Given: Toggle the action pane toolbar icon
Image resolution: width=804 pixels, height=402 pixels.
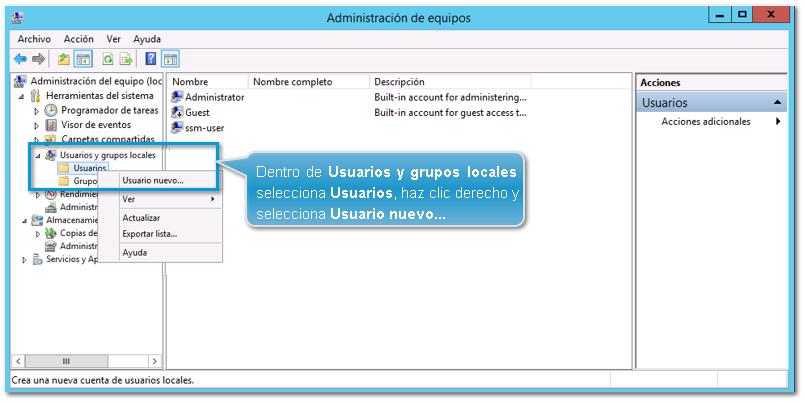Looking at the screenshot, I should point(170,59).
